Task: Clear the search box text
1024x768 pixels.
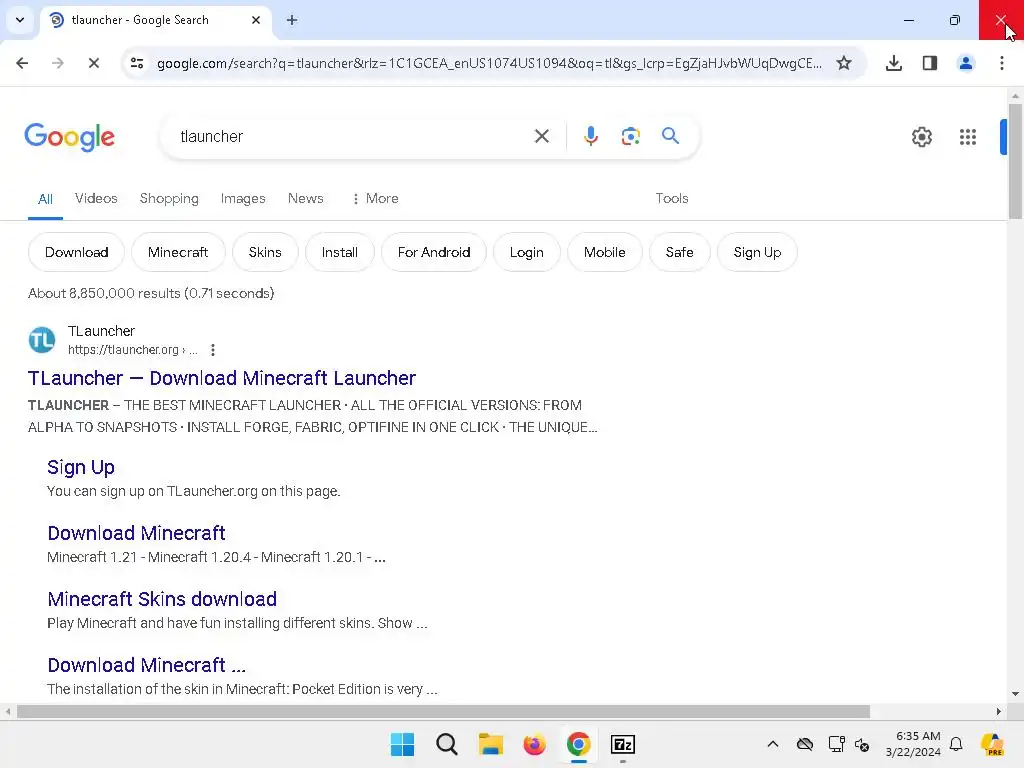Action: pyautogui.click(x=541, y=136)
